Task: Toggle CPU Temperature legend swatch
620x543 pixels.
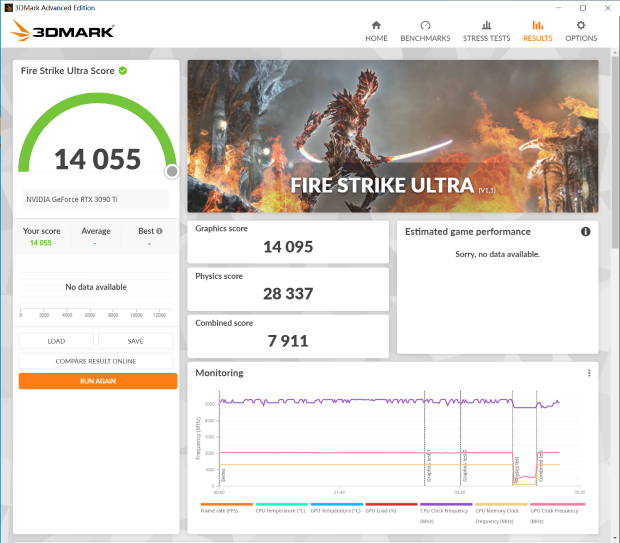Action: click(x=282, y=504)
